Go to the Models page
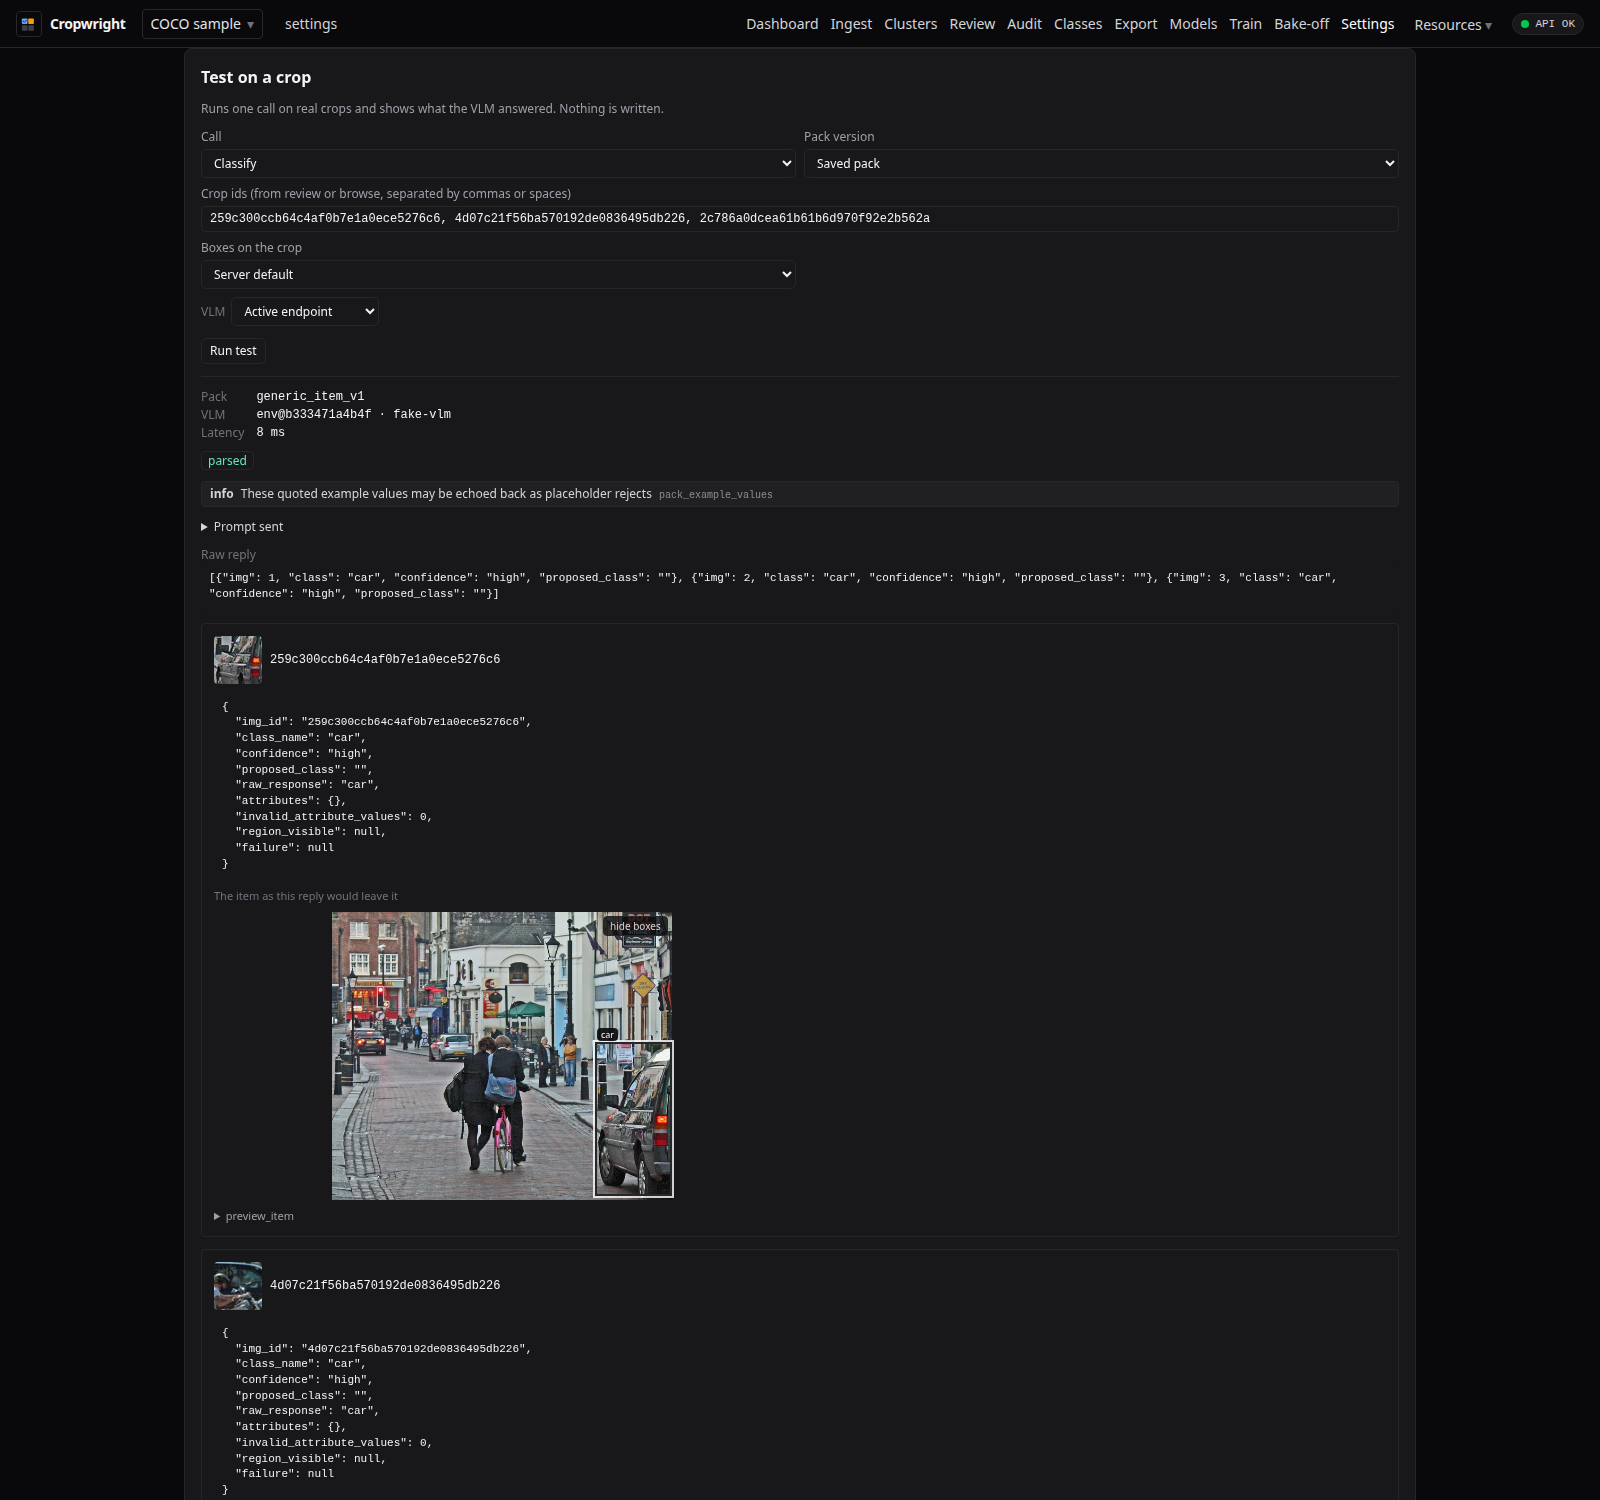Viewport: 1600px width, 1500px height. [1193, 24]
